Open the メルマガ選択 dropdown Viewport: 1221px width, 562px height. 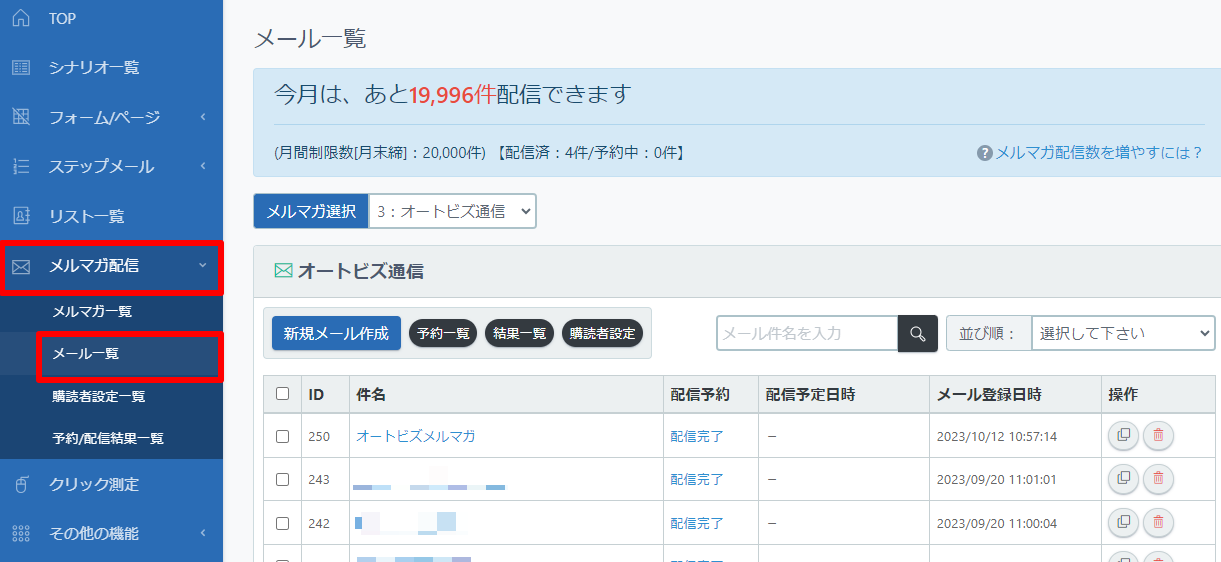(452, 211)
